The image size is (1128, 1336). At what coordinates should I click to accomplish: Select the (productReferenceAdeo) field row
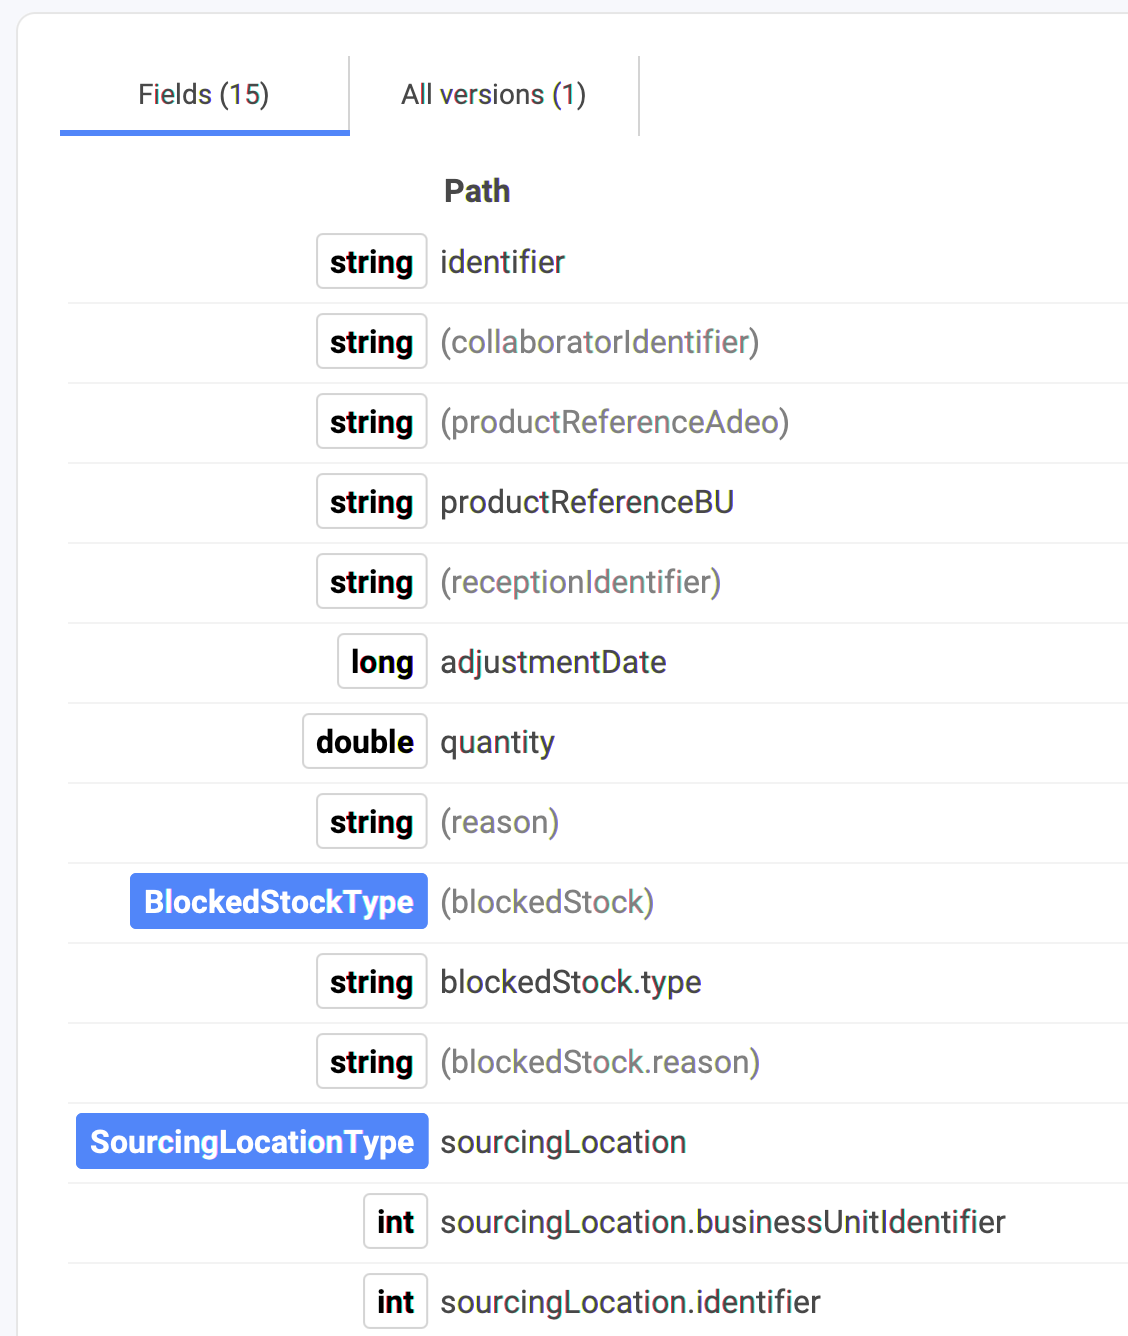[x=598, y=422]
